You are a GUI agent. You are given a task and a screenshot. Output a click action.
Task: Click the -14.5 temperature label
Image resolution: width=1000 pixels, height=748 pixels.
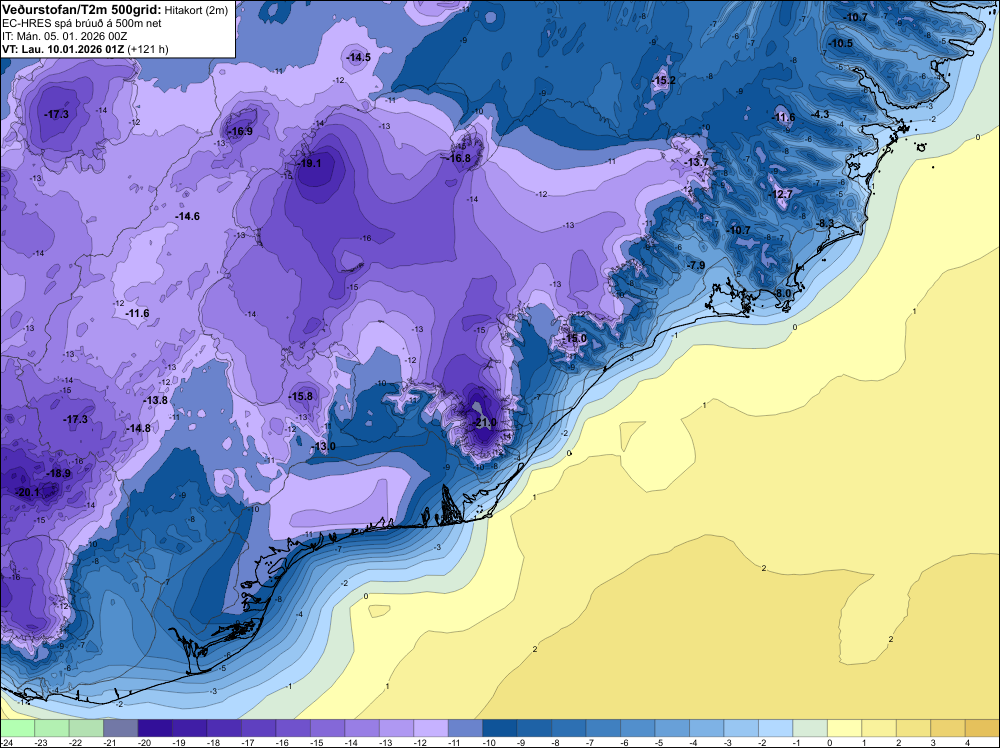[x=358, y=57]
